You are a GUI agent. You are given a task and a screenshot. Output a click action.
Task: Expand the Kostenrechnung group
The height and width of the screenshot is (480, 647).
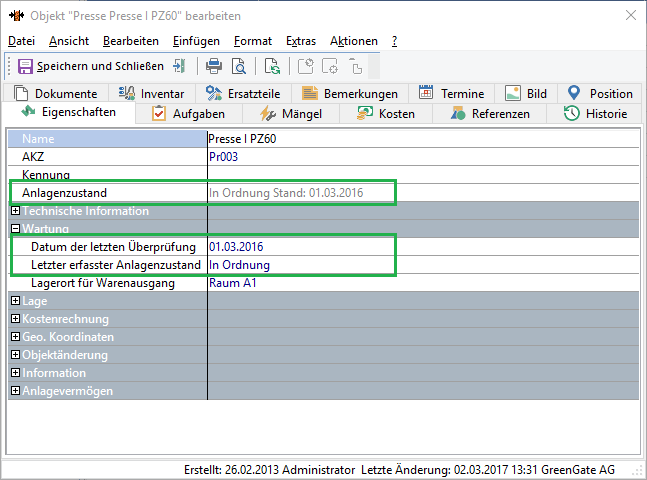tap(15, 319)
